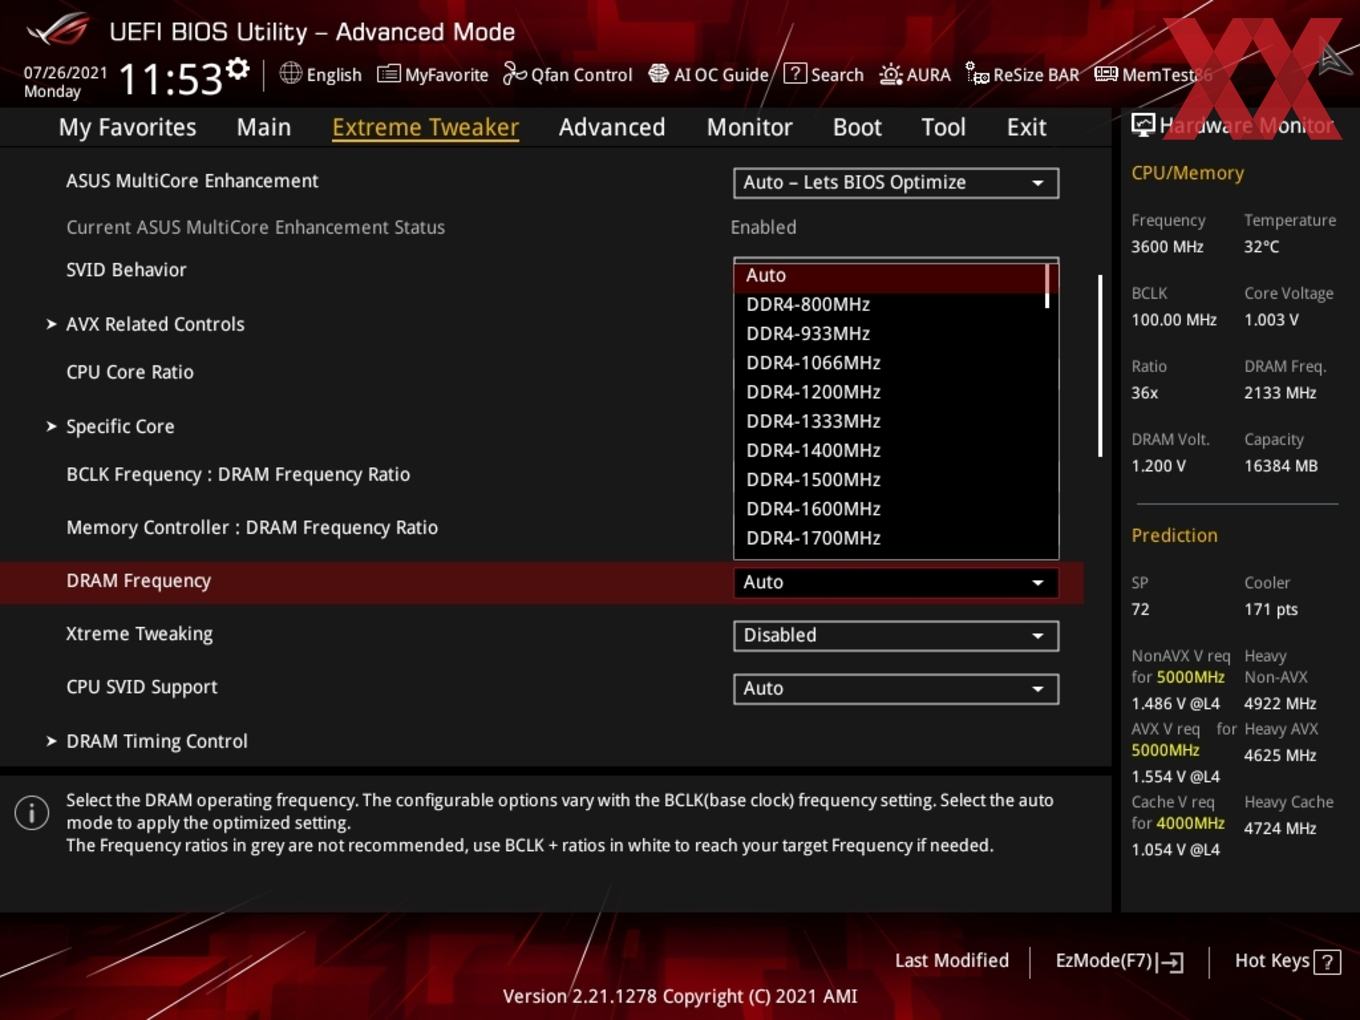This screenshot has width=1360, height=1020.
Task: Select the Extreme Tweaker tab
Action: (425, 127)
